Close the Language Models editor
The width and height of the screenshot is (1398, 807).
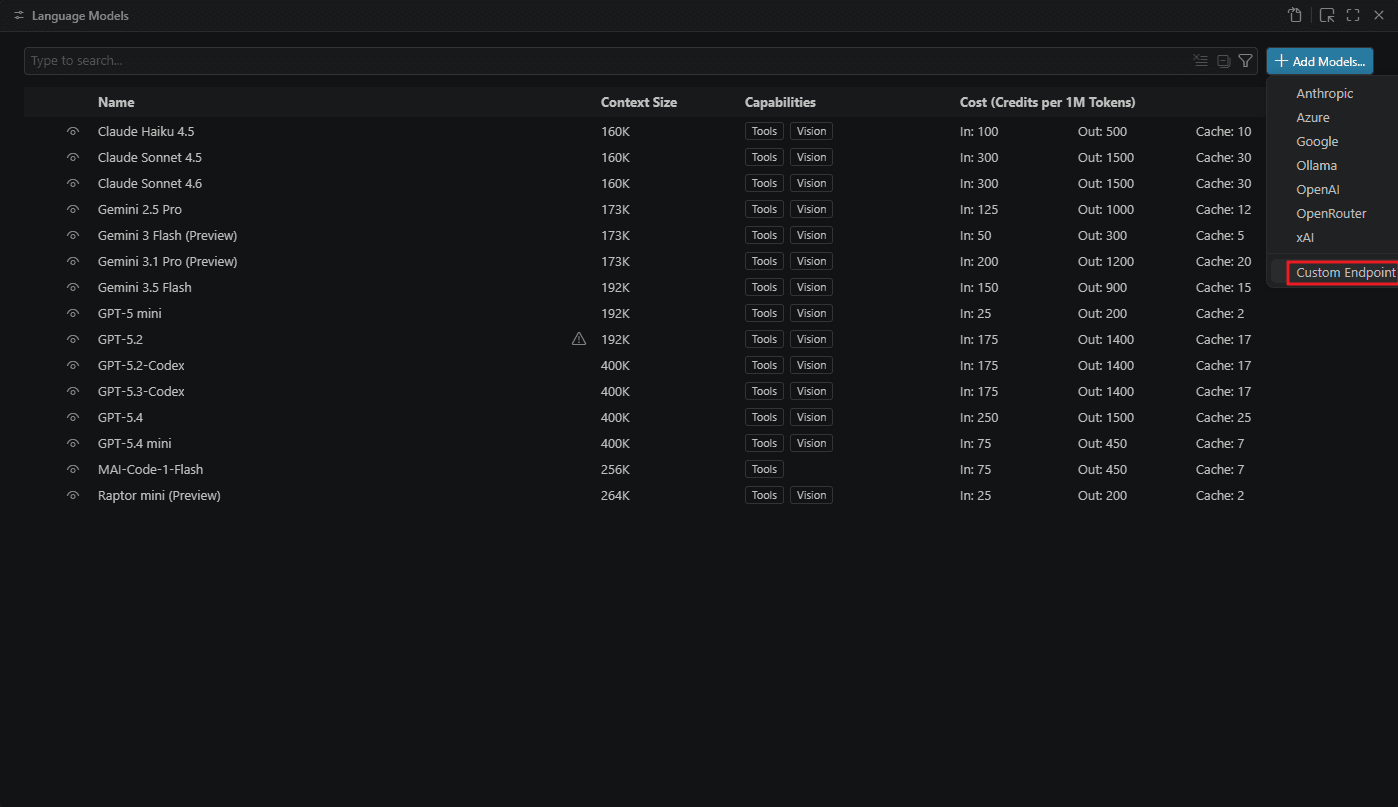(1379, 15)
